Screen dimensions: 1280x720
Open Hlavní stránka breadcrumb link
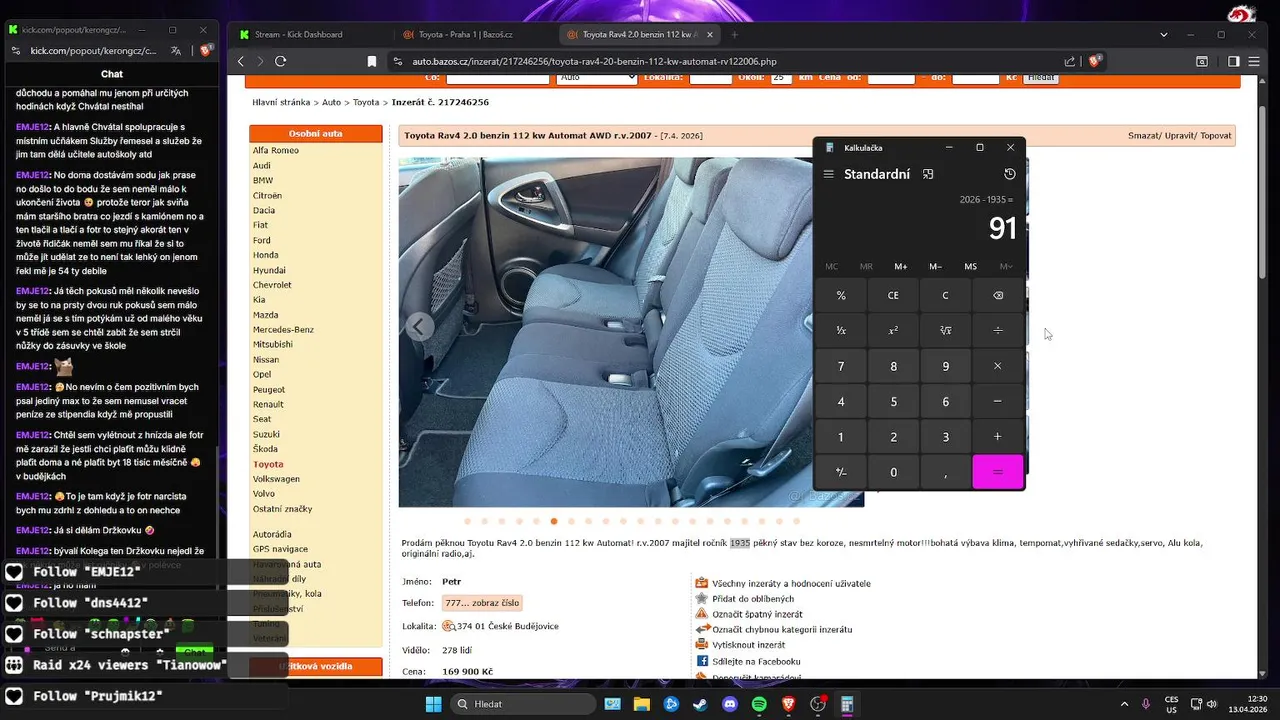point(282,102)
